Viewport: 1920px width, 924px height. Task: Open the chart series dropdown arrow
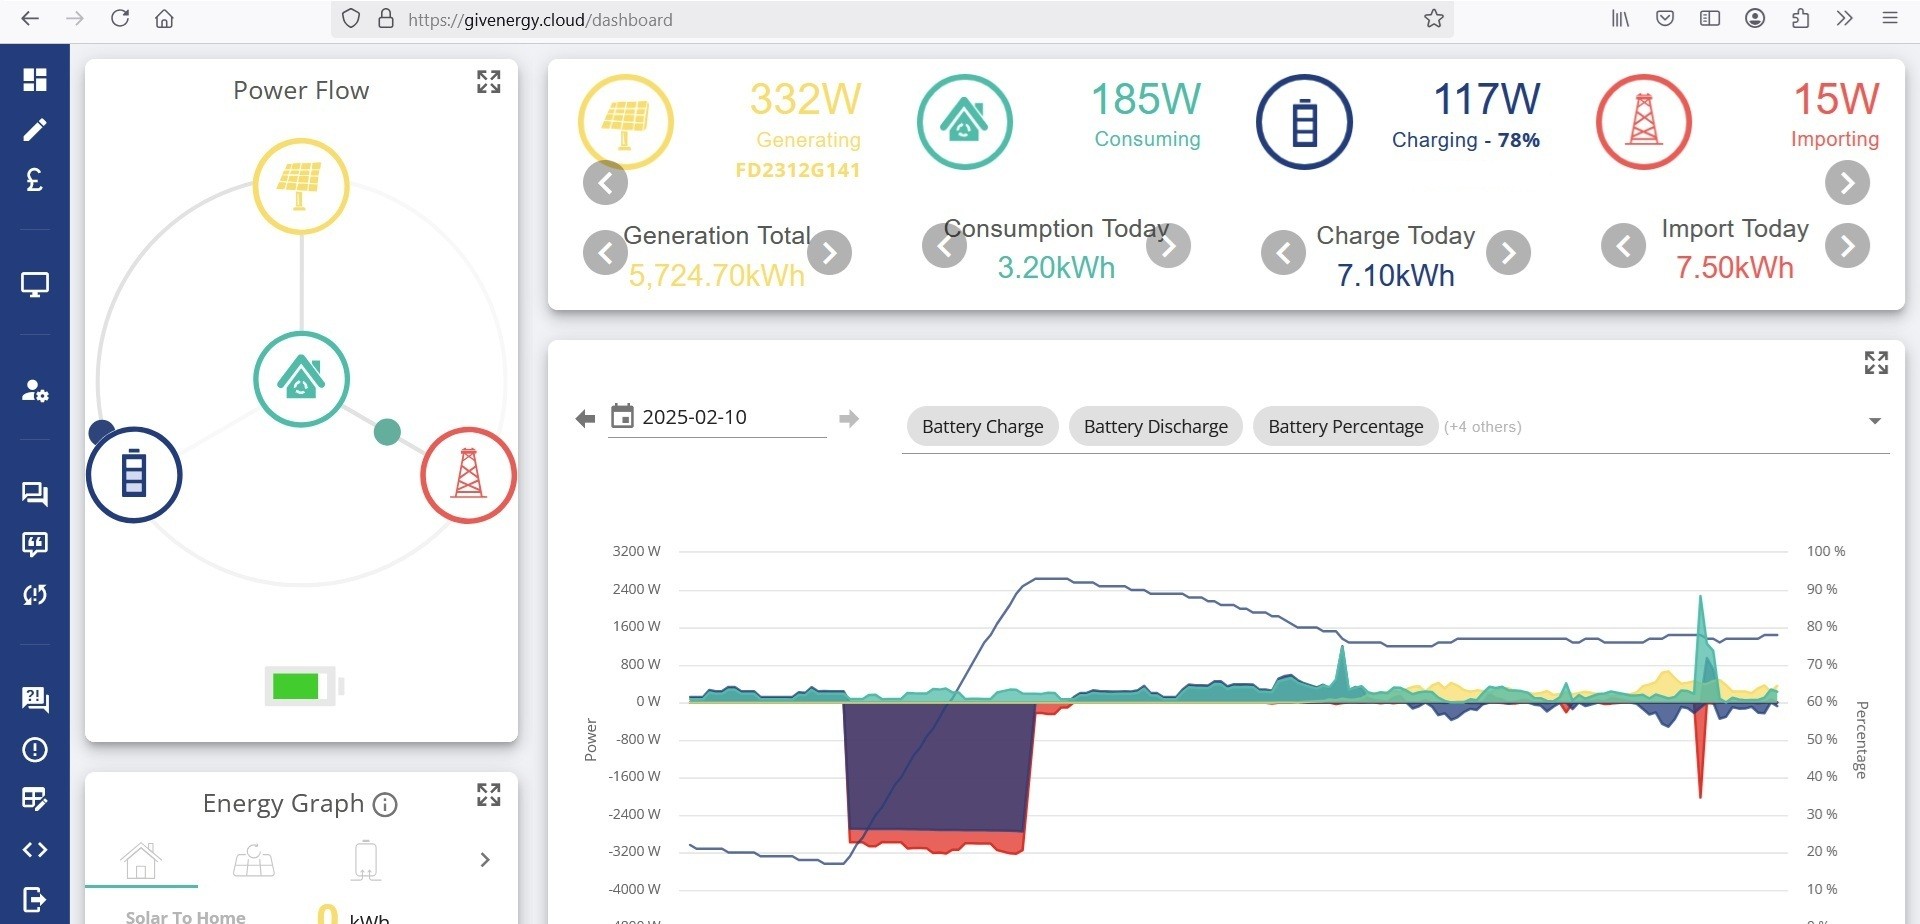(1875, 421)
